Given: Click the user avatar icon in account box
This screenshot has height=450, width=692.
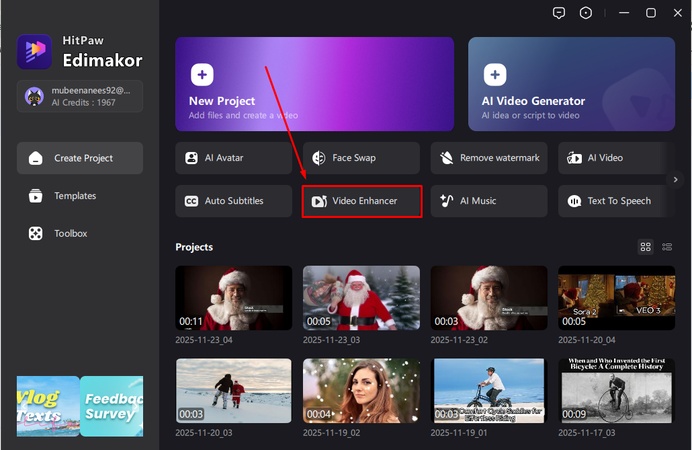Looking at the screenshot, I should [x=32, y=96].
